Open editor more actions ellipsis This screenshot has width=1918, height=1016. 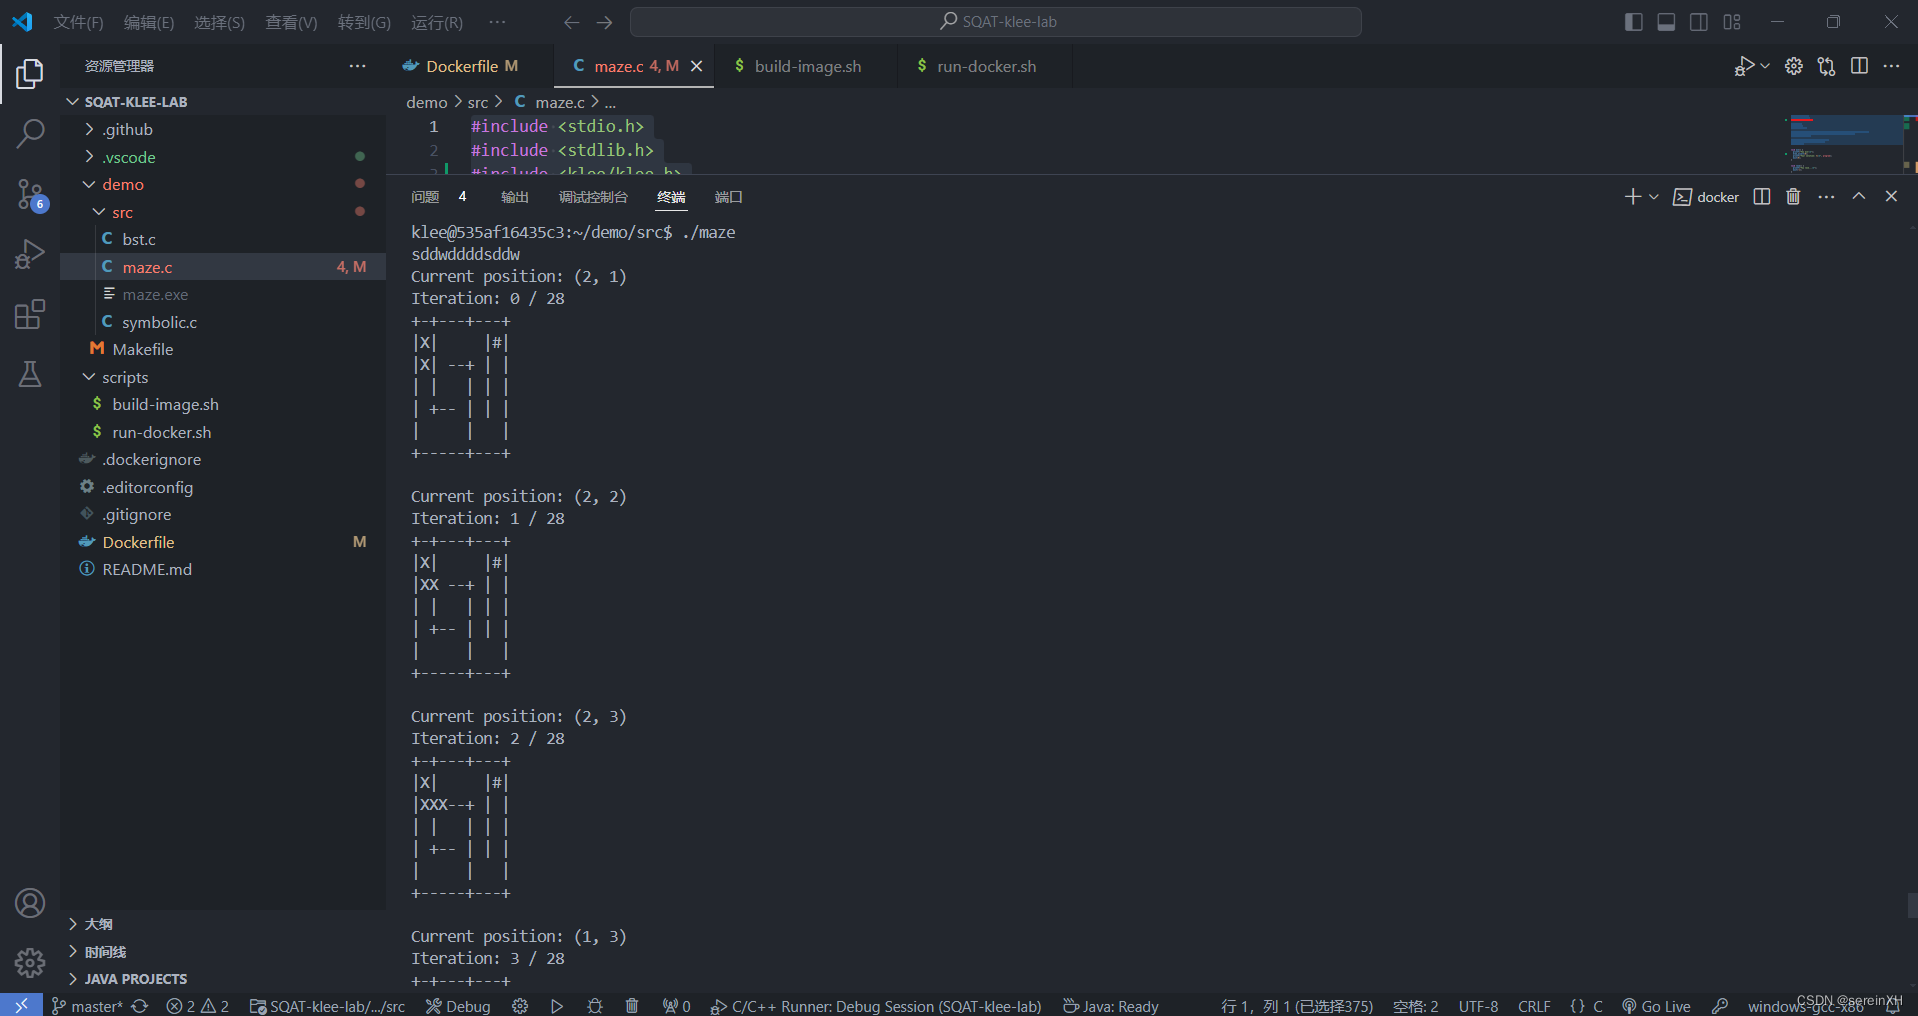tap(1891, 66)
